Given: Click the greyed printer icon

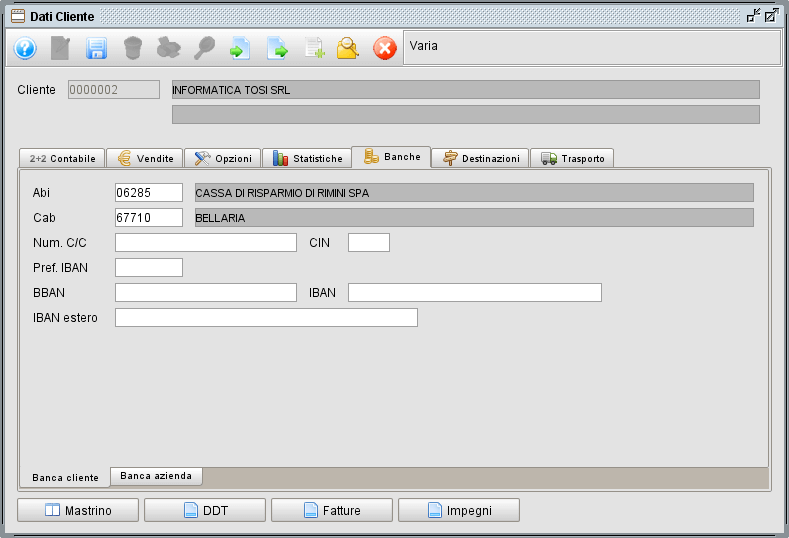Looking at the screenshot, I should point(169,48).
